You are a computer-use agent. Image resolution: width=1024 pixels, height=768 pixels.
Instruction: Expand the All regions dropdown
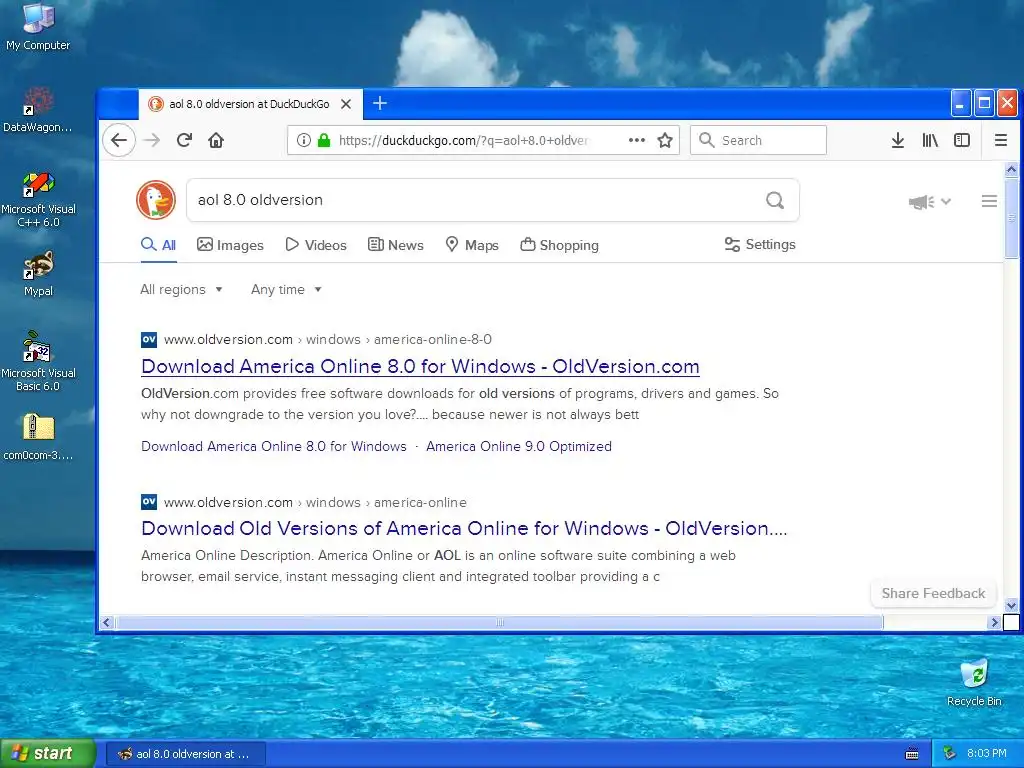tap(182, 289)
